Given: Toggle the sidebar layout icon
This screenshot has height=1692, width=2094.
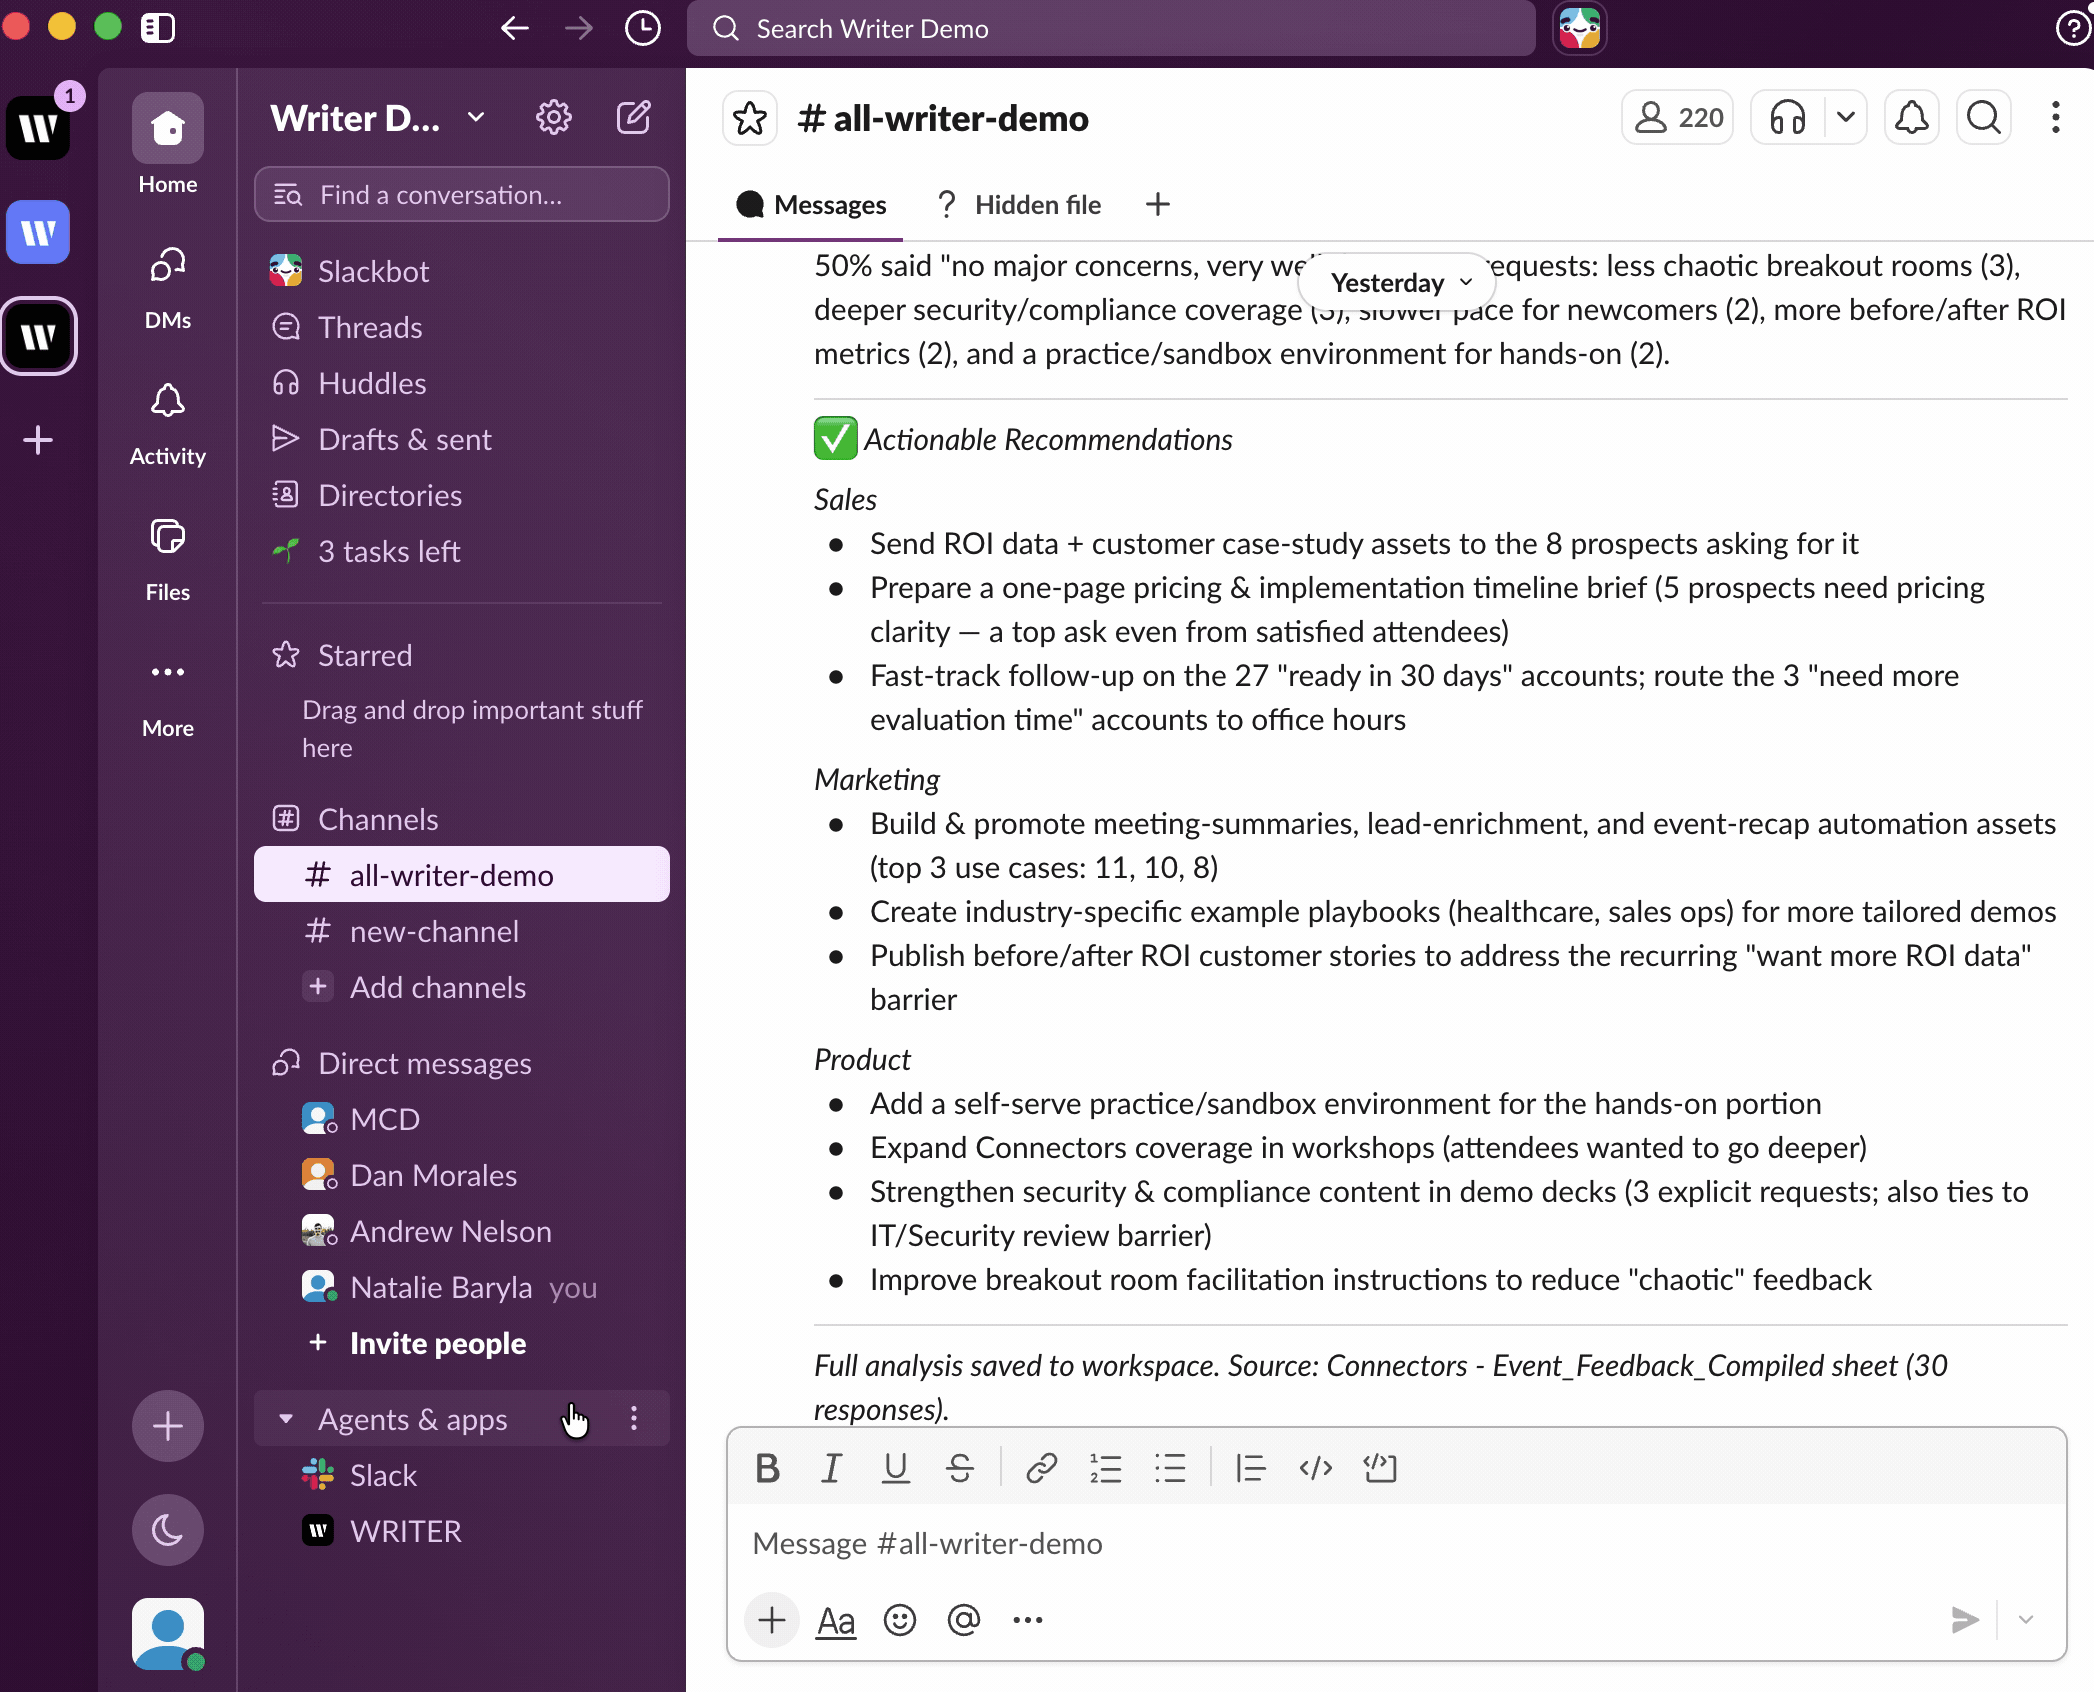Looking at the screenshot, I should [x=158, y=28].
